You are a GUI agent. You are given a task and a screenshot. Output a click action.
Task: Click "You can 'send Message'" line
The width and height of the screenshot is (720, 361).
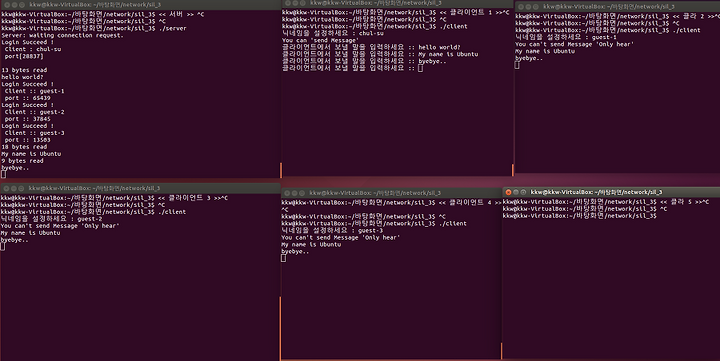320,40
